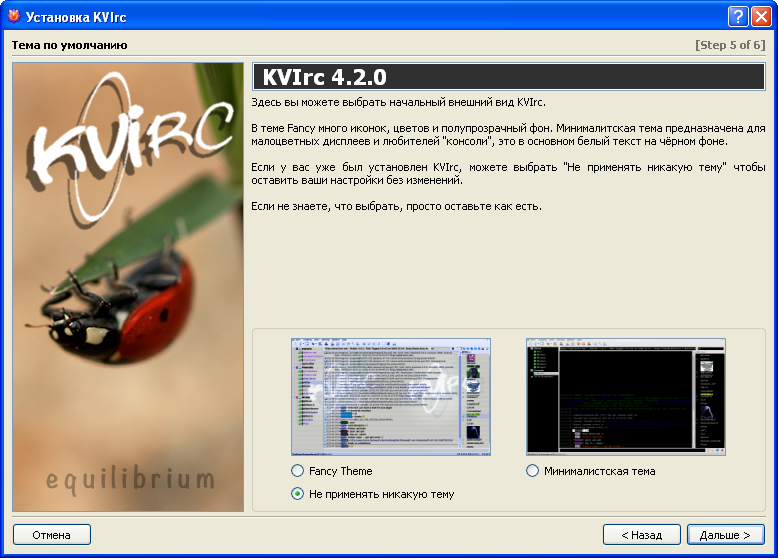778x558 pixels.
Task: Click the Fancy Theme preview thumbnail
Action: coord(391,396)
